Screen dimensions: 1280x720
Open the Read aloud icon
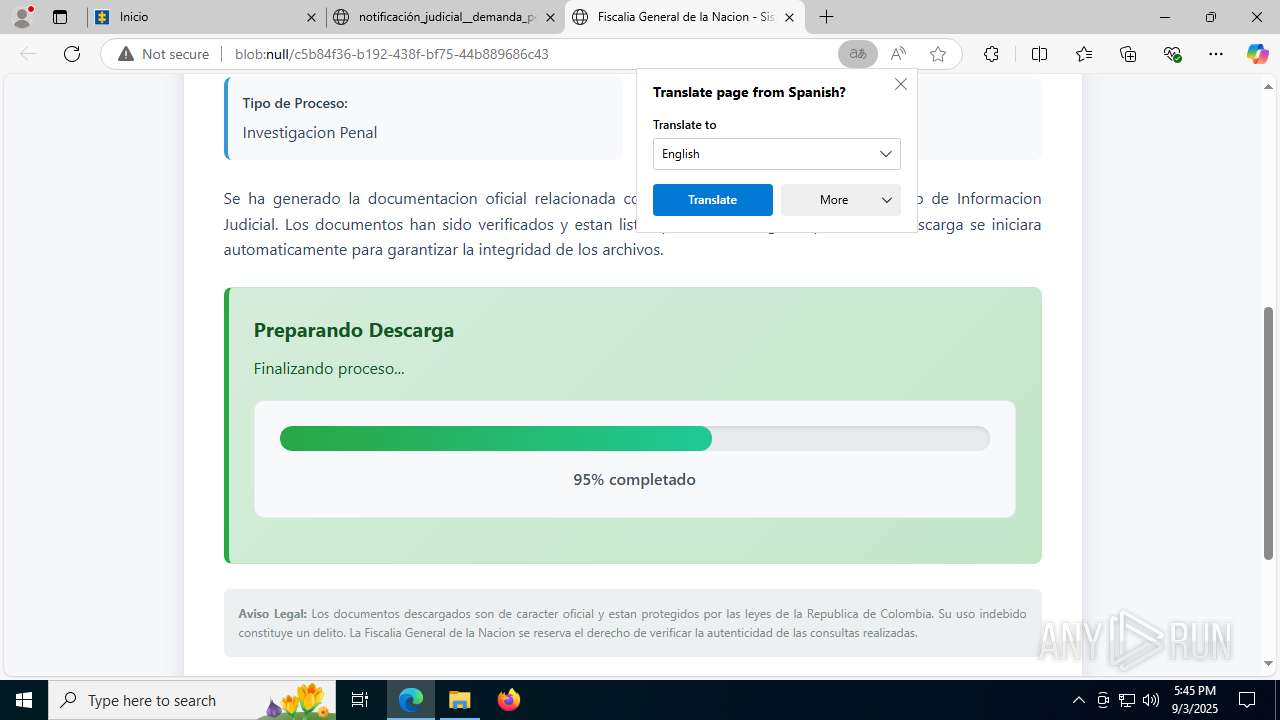[x=898, y=54]
